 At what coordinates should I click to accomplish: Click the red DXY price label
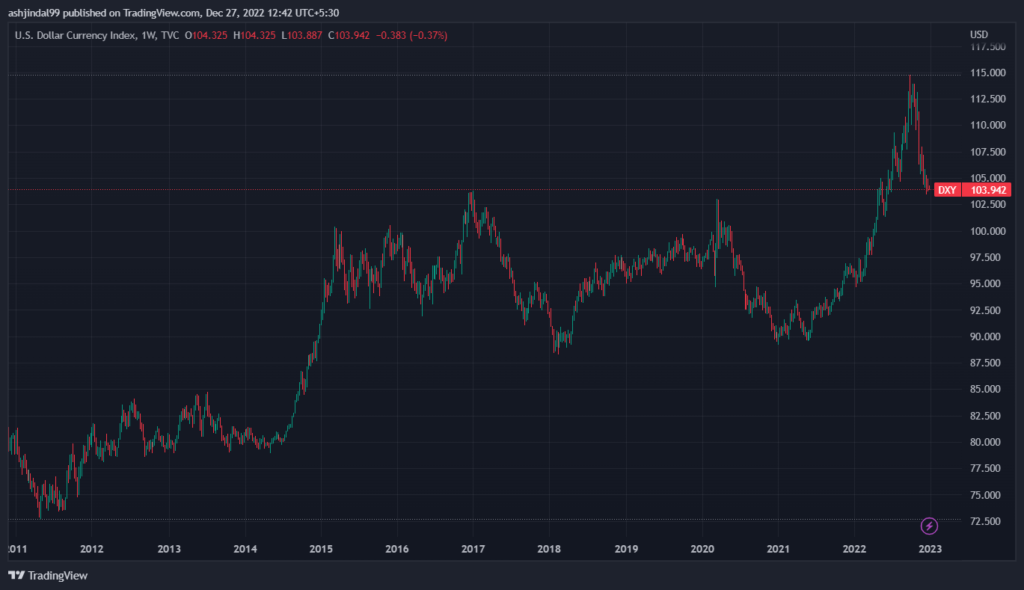(947, 190)
